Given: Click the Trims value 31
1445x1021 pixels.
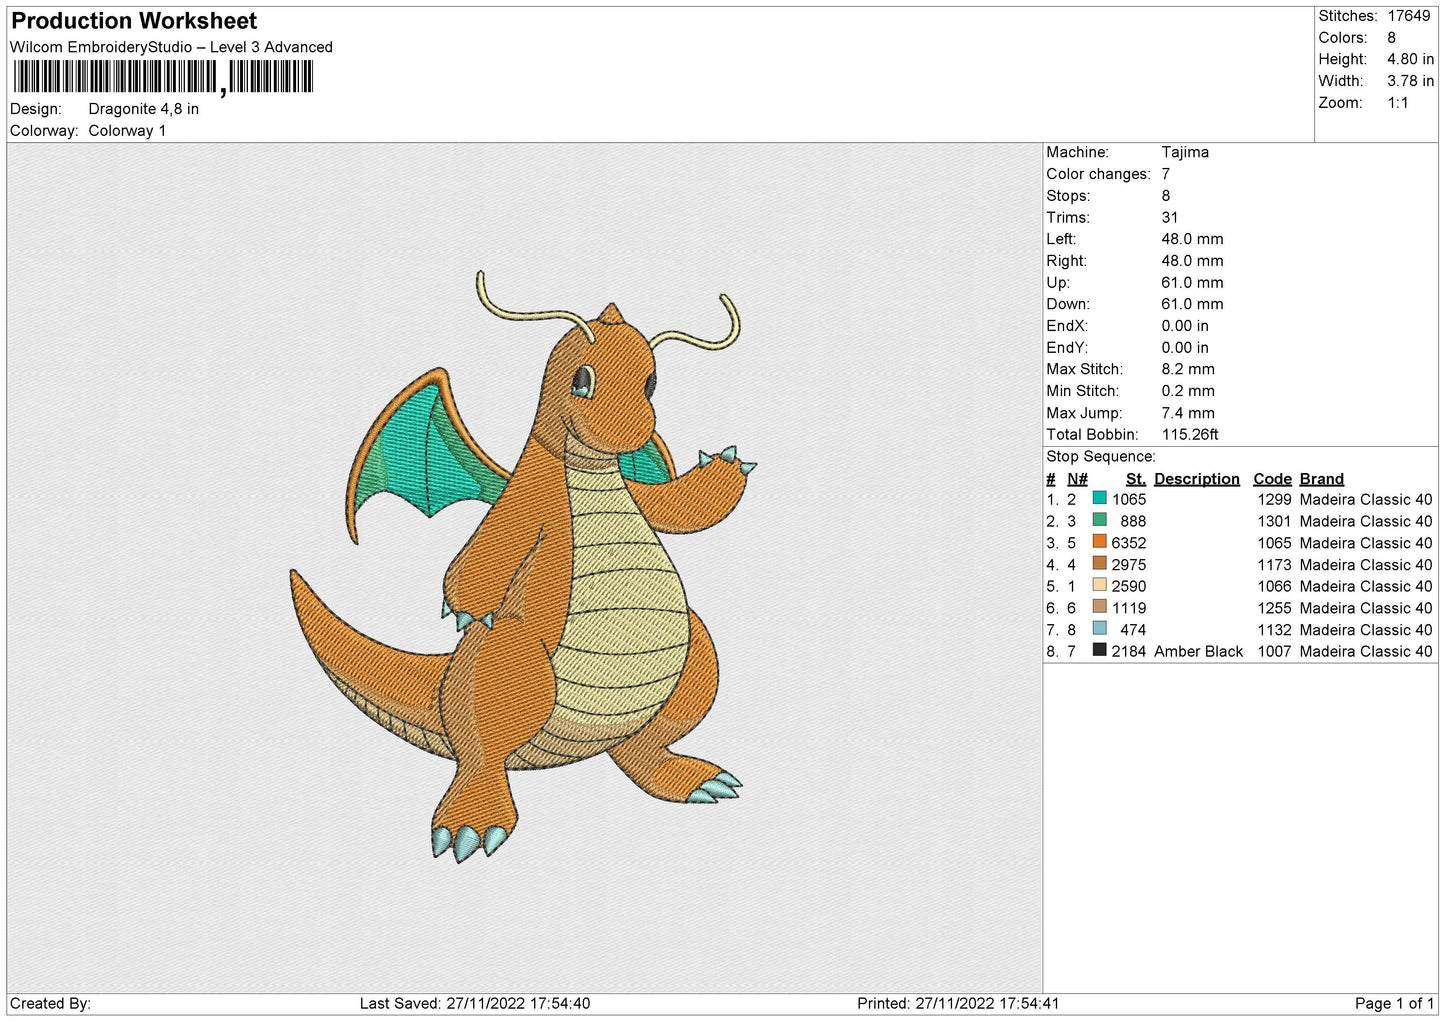Looking at the screenshot, I should click(x=1170, y=218).
